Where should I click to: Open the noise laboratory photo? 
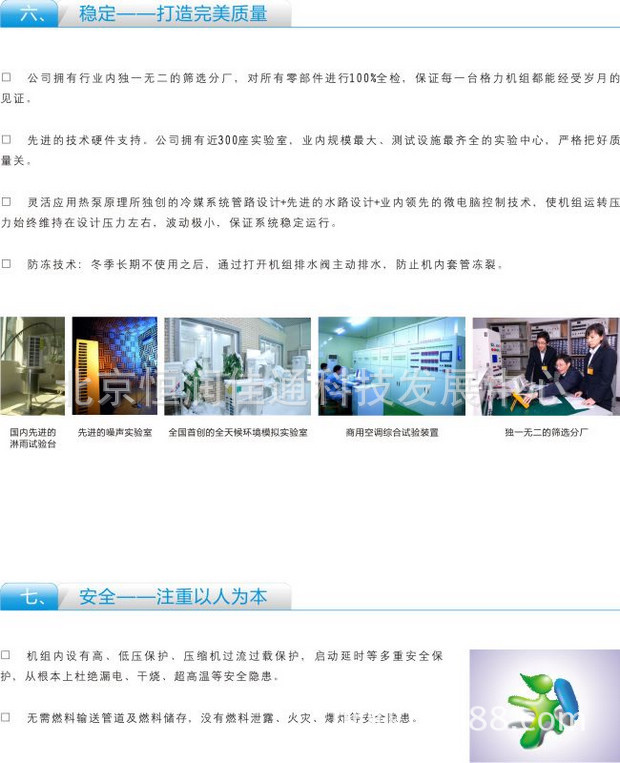pos(114,367)
